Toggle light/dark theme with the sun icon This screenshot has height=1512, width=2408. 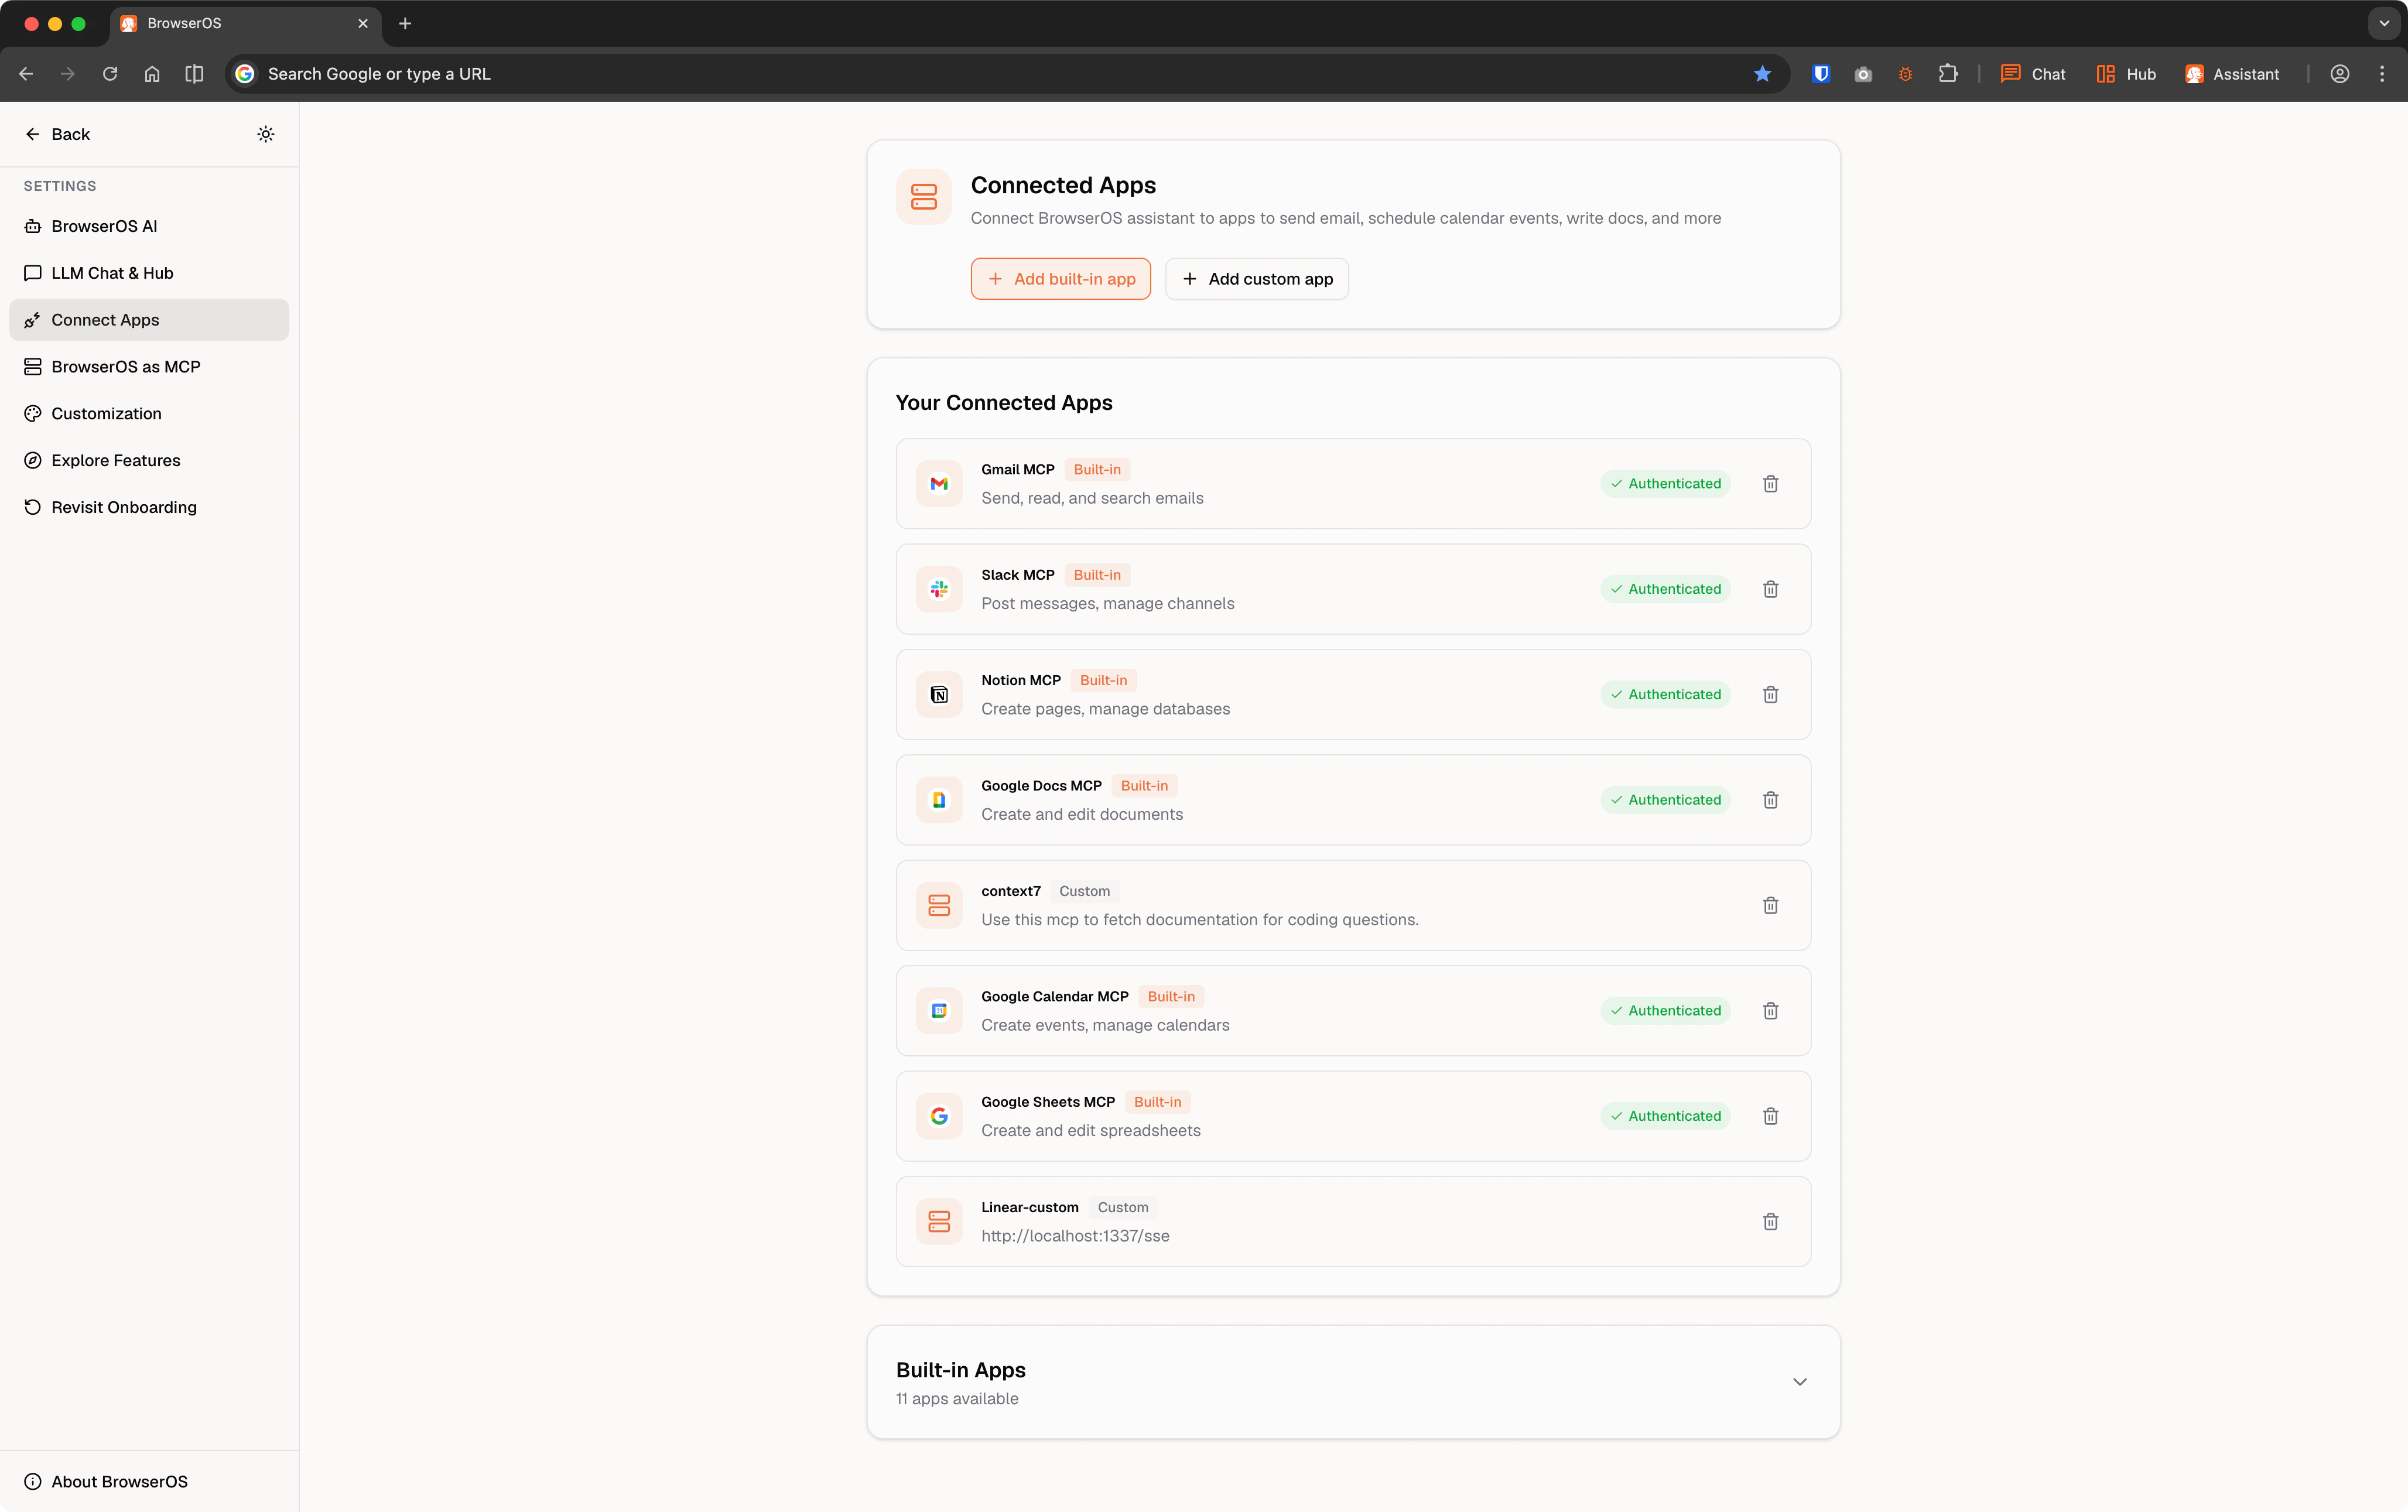coord(265,133)
